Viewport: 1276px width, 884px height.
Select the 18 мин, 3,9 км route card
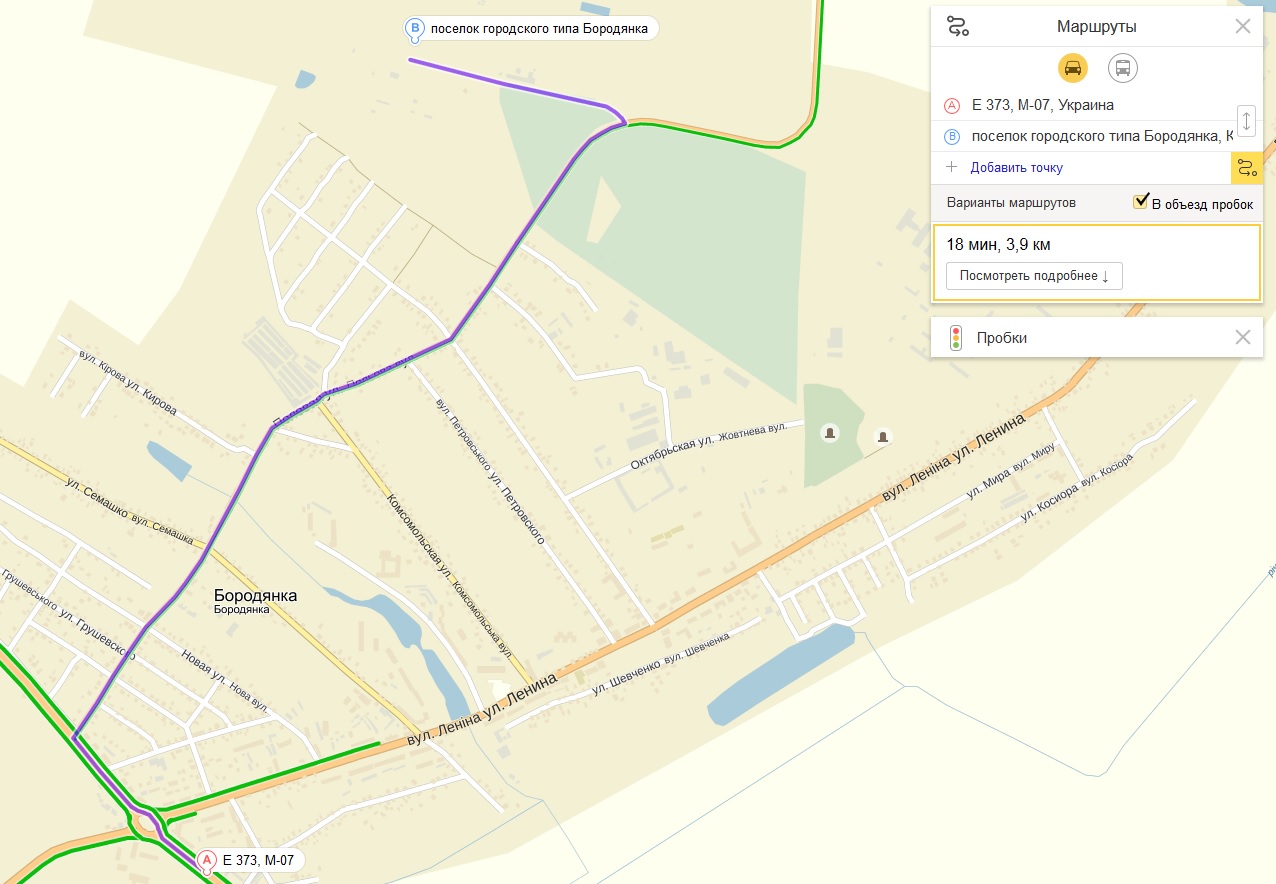1097,263
